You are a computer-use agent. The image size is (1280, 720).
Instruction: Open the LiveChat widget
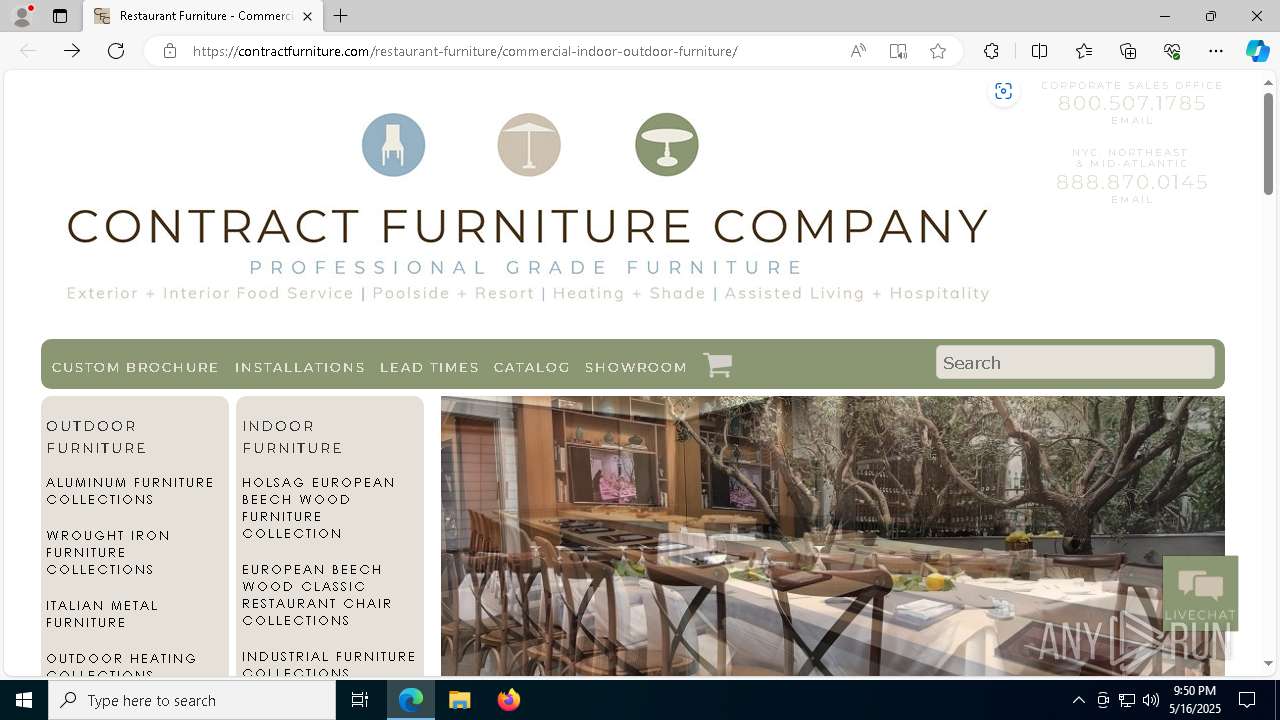[x=1200, y=593]
